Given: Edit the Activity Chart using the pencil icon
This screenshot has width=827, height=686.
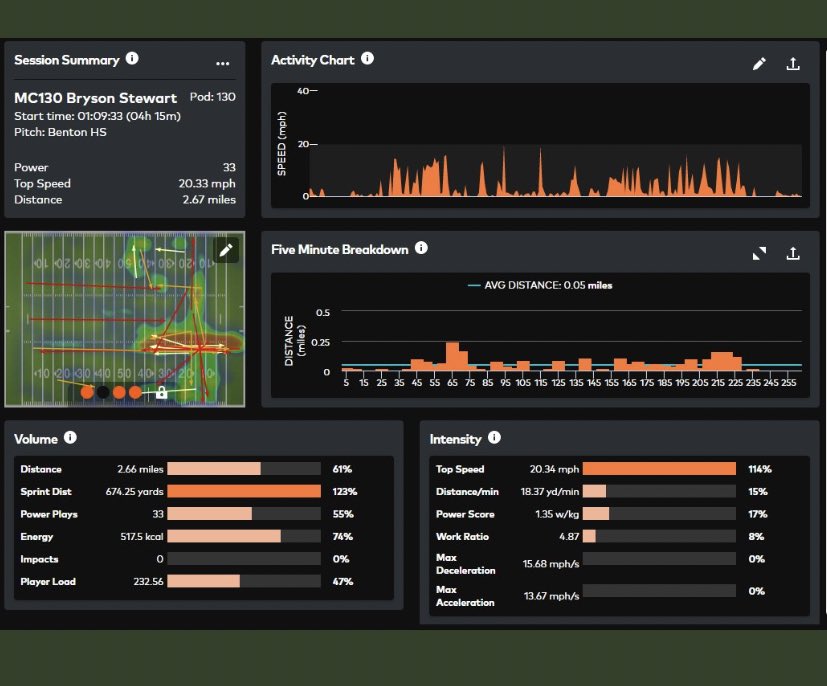Looking at the screenshot, I should pos(760,63).
